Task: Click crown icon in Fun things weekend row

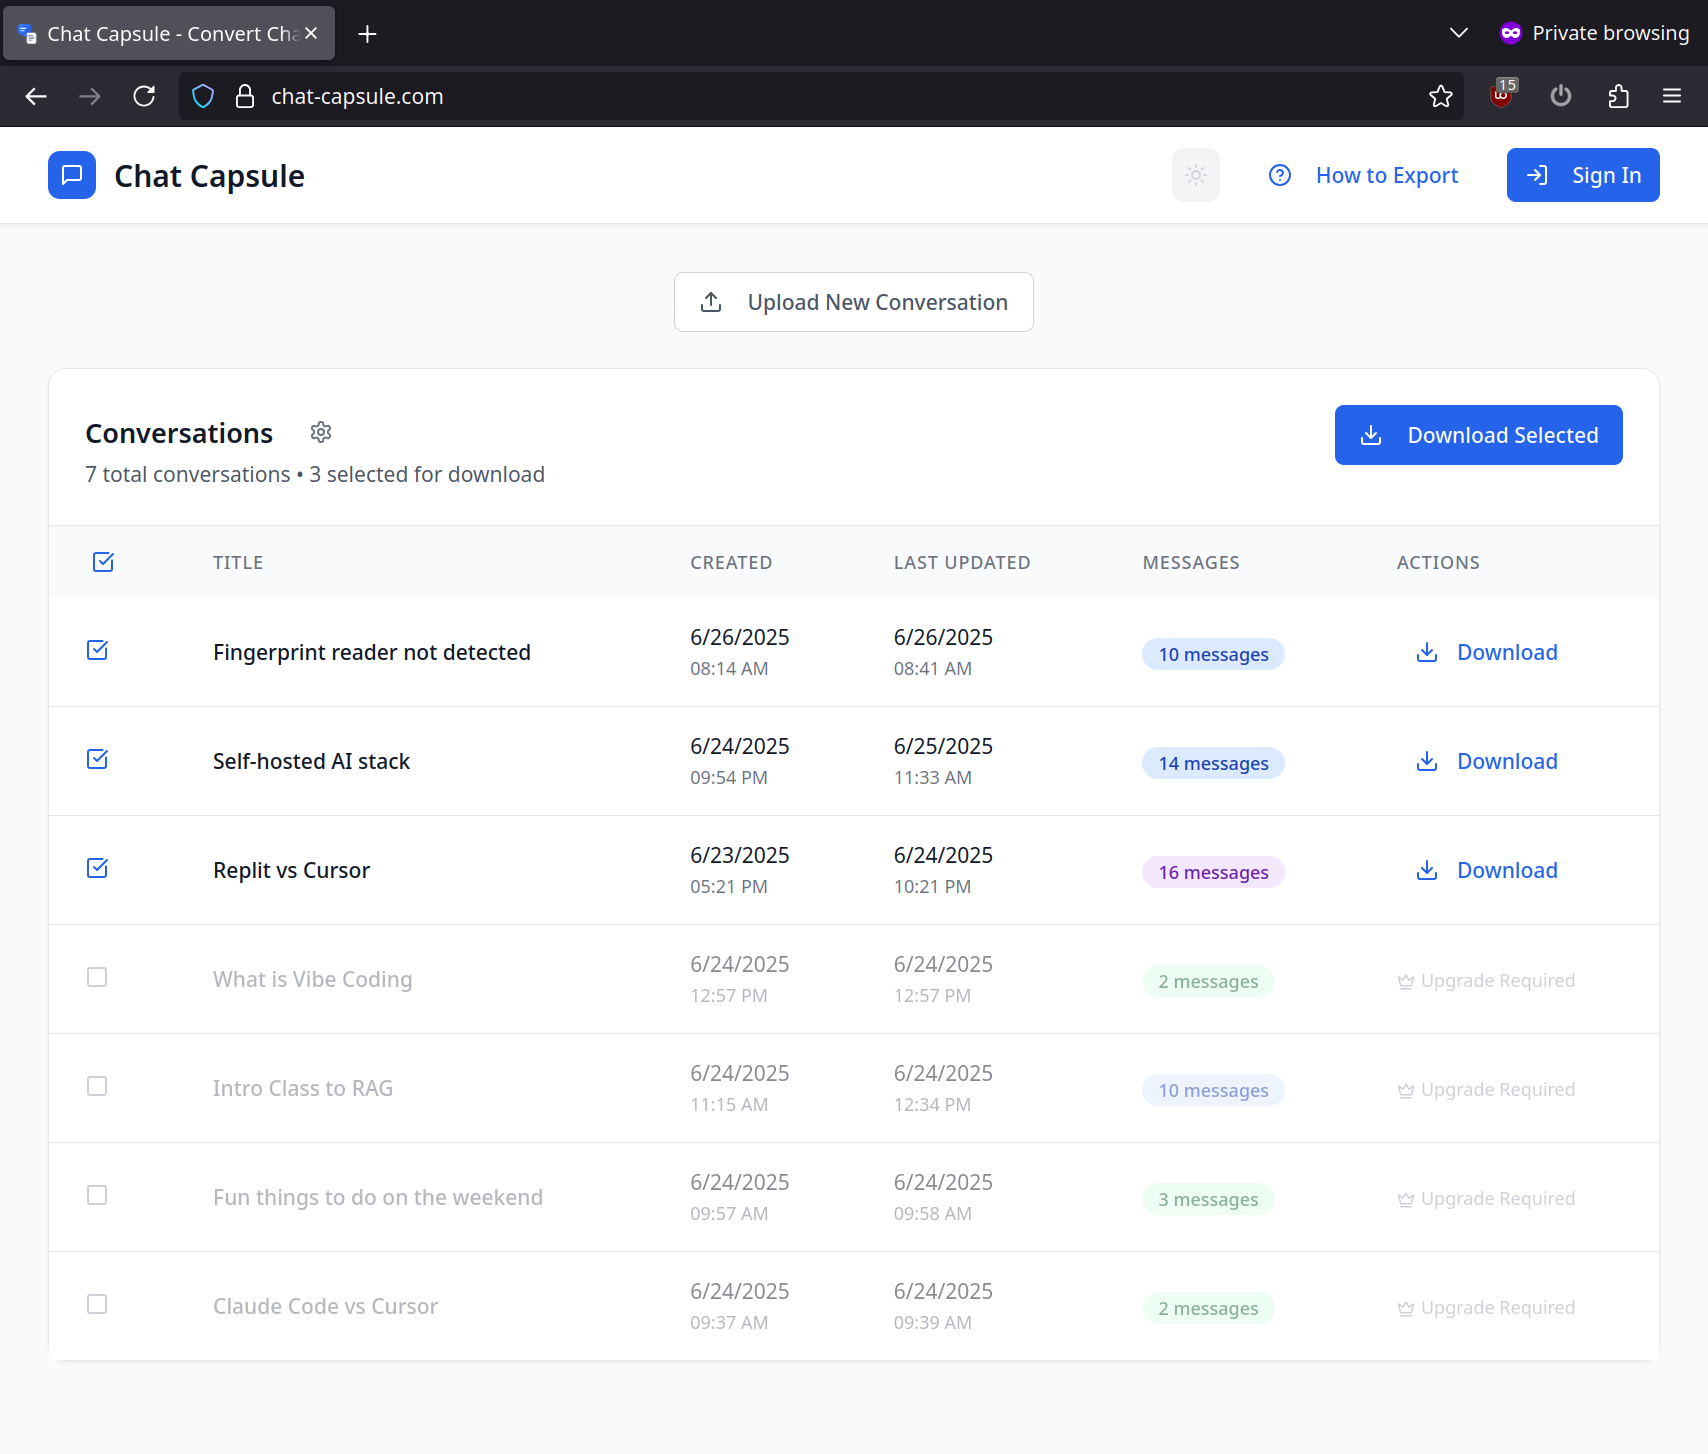Action: [1406, 1199]
